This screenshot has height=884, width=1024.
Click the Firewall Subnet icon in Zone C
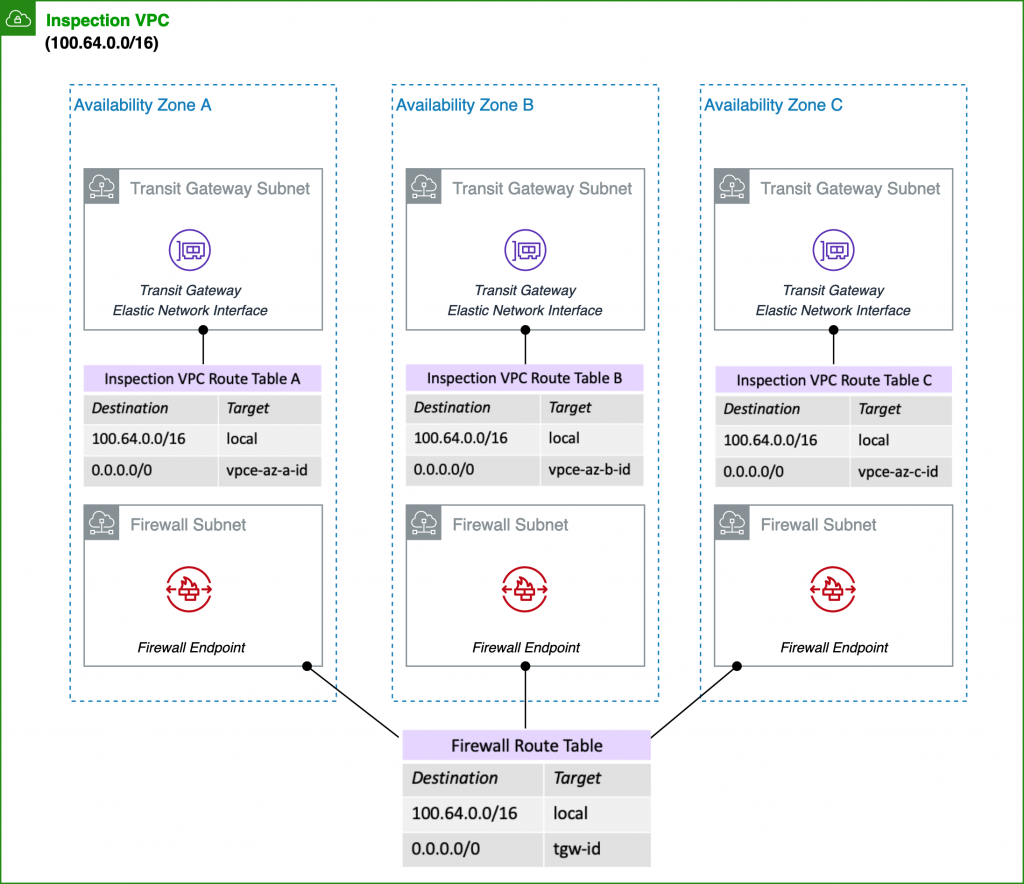(731, 524)
